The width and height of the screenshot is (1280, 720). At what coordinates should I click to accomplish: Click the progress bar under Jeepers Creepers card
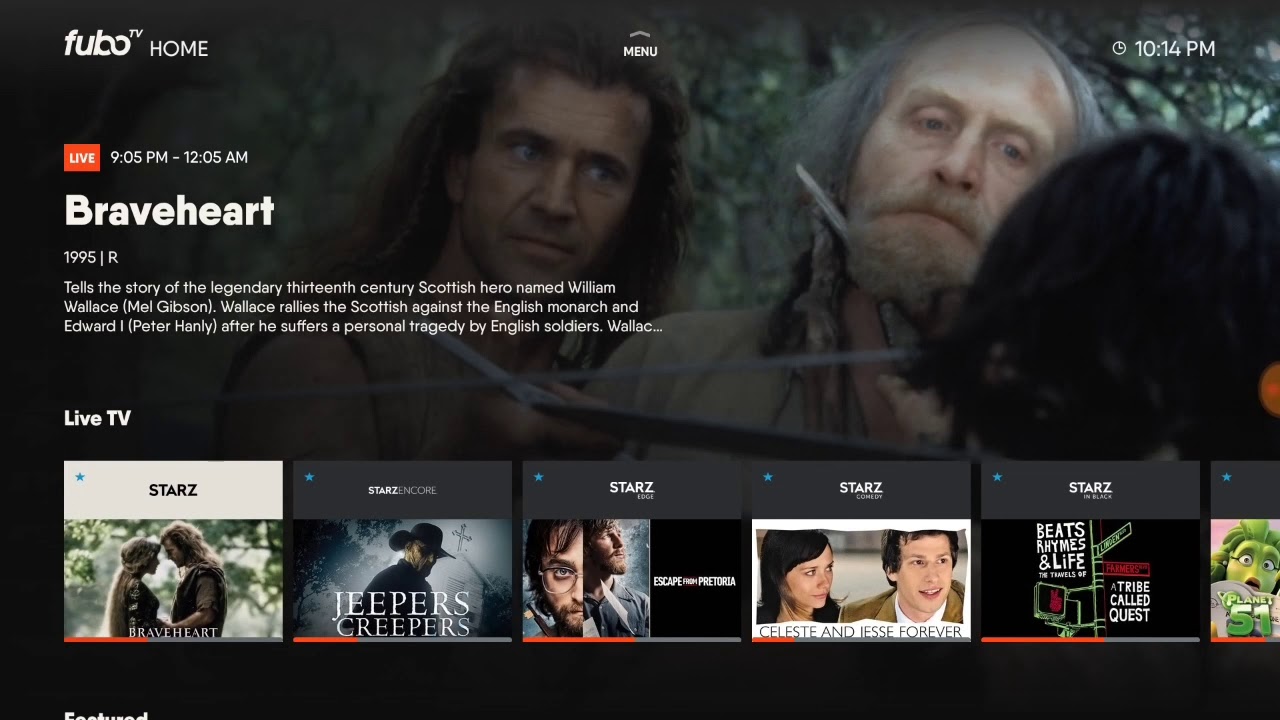[x=402, y=639]
